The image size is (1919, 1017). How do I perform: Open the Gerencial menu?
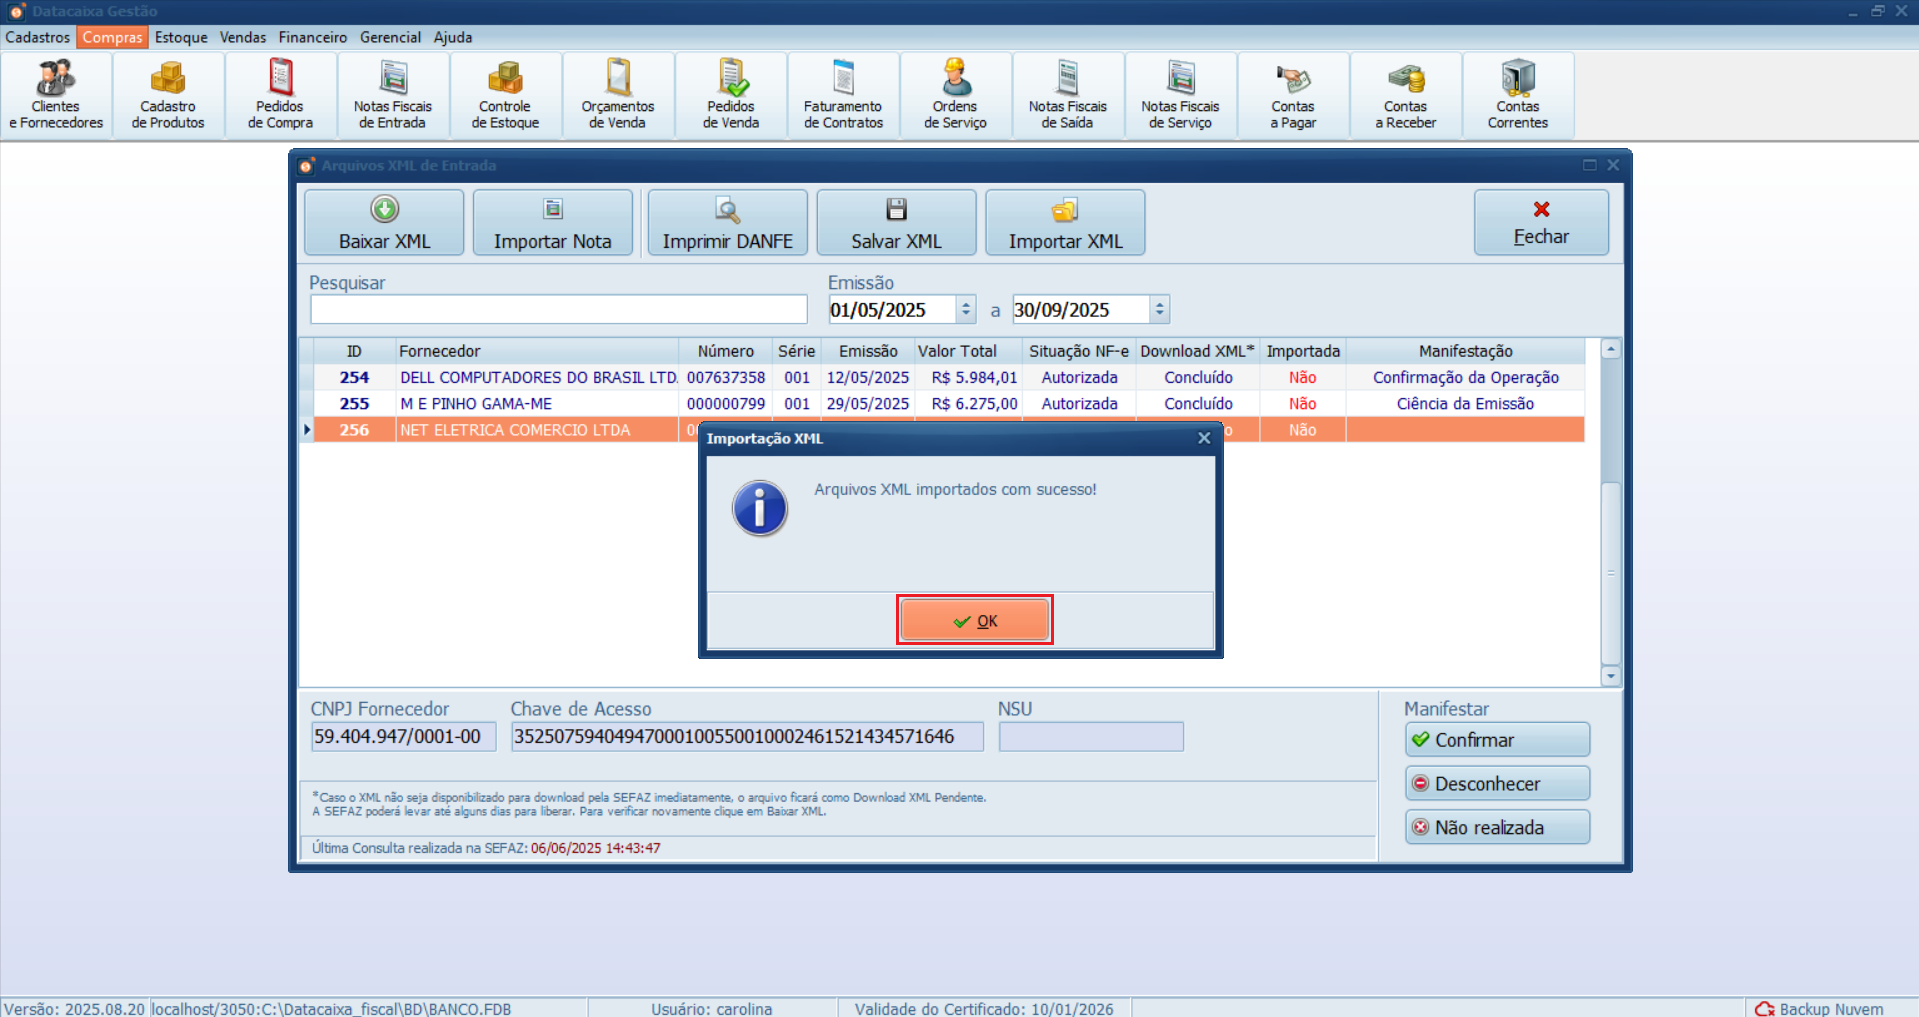[390, 37]
